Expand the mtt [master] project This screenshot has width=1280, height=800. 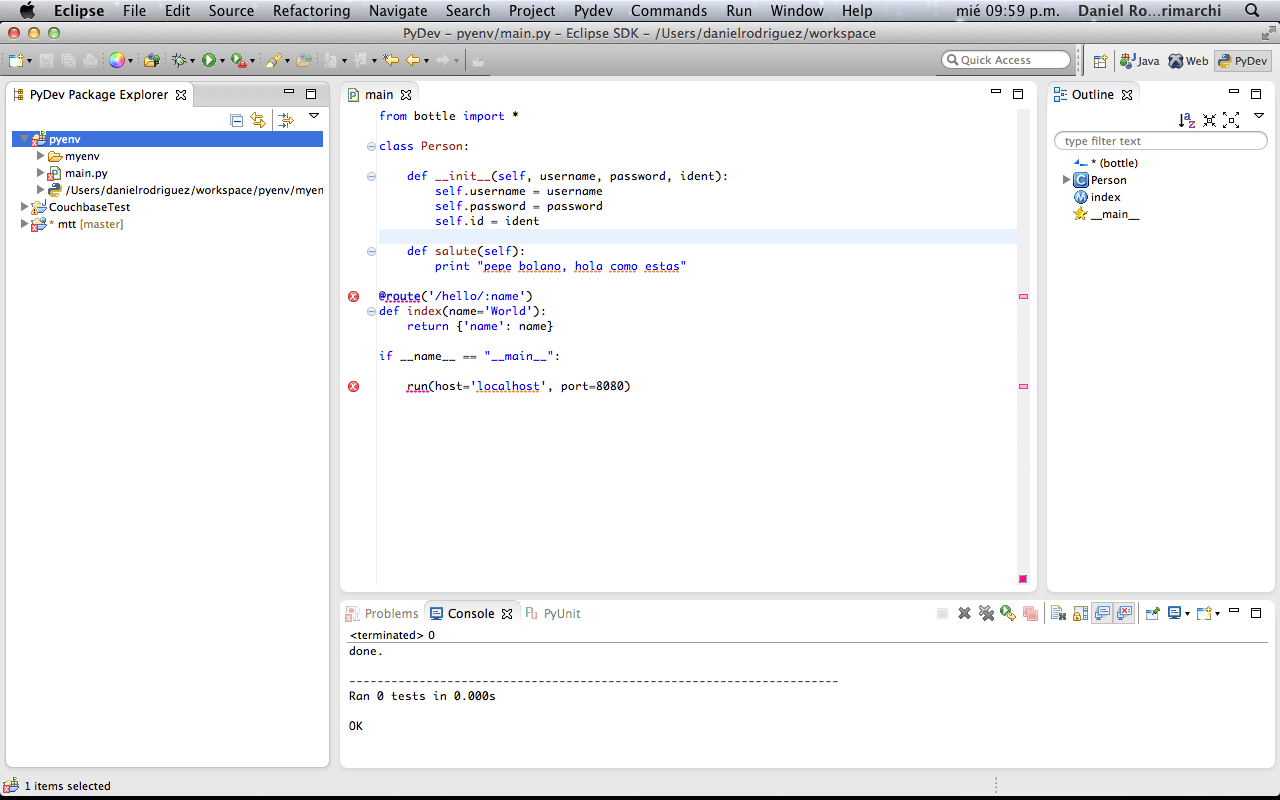coord(25,224)
